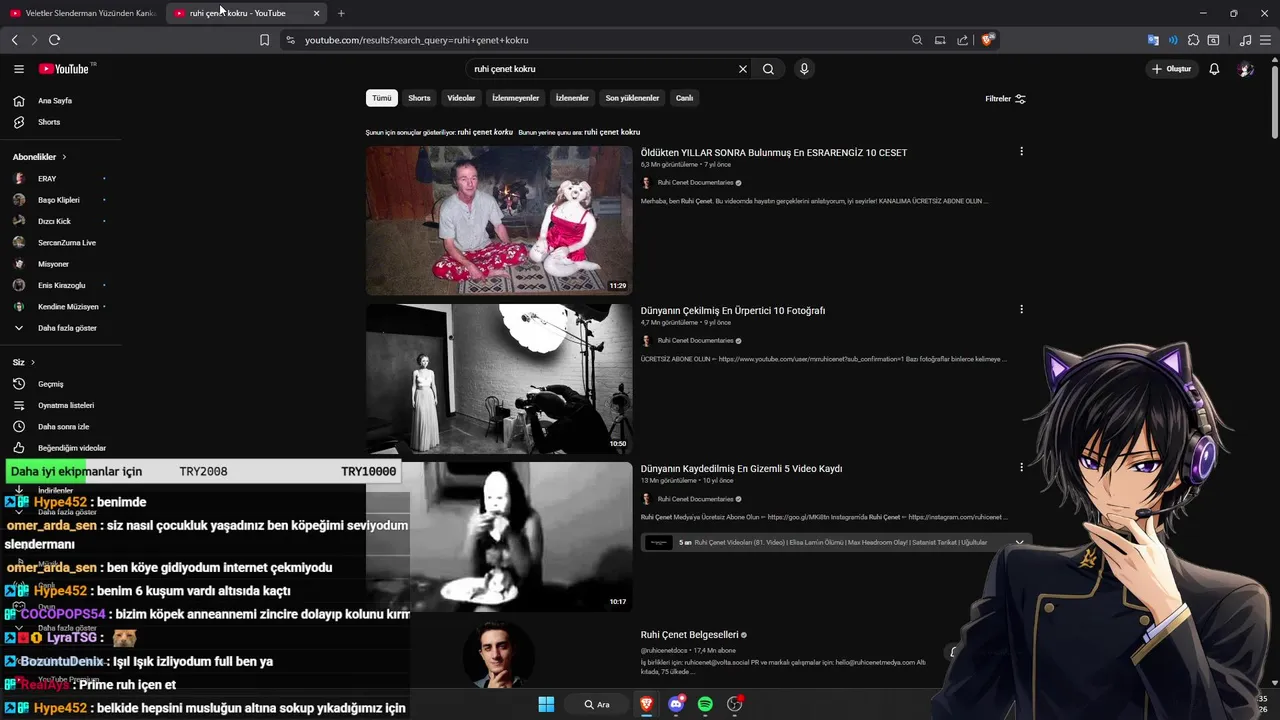Close the ruhi çenet kokru tab
Screen dimensions: 1280x720
tap(316, 13)
